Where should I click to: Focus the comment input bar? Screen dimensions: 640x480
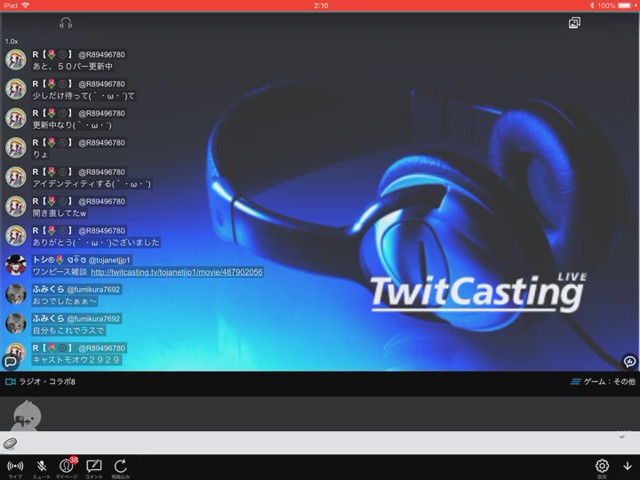(320, 443)
